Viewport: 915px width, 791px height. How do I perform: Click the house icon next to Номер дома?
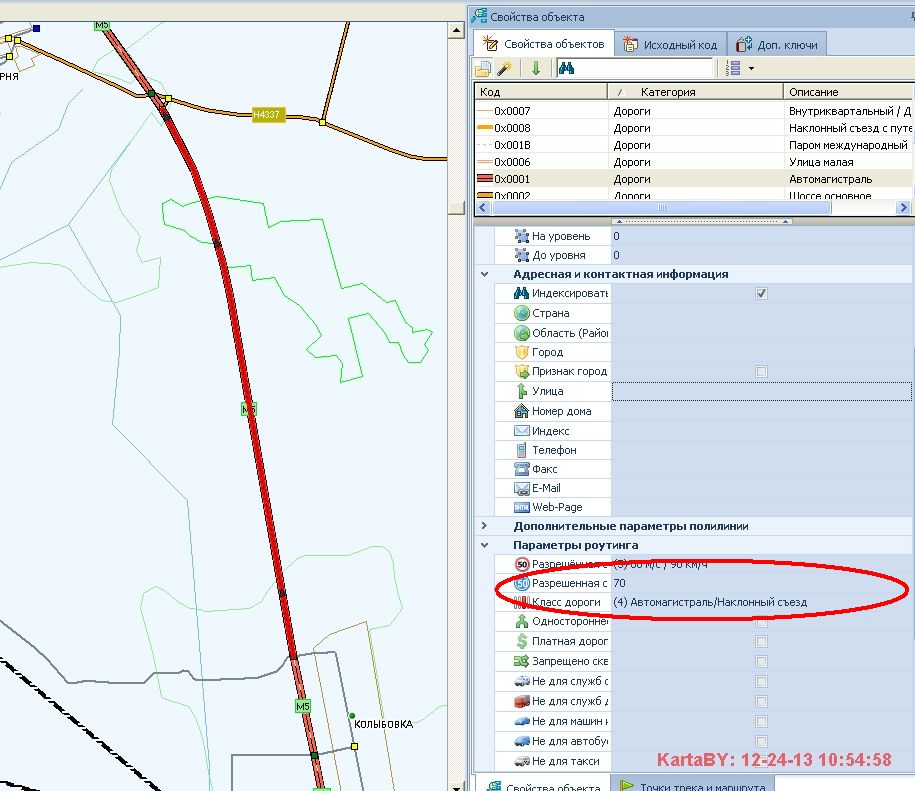pyautogui.click(x=521, y=411)
